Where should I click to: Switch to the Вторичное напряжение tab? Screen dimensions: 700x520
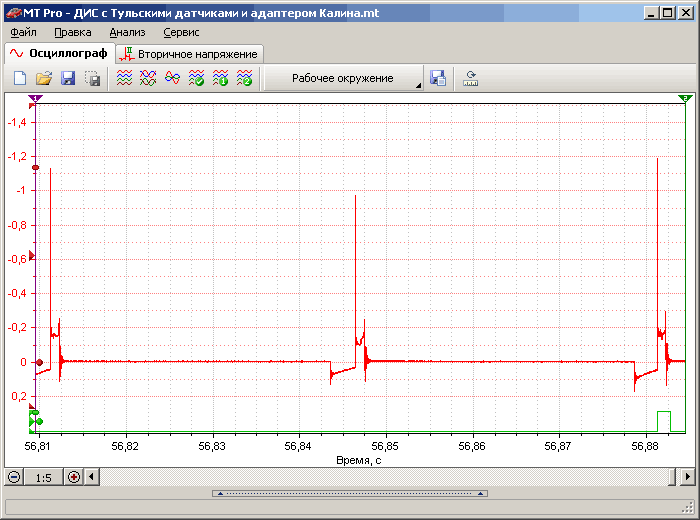tap(190, 53)
